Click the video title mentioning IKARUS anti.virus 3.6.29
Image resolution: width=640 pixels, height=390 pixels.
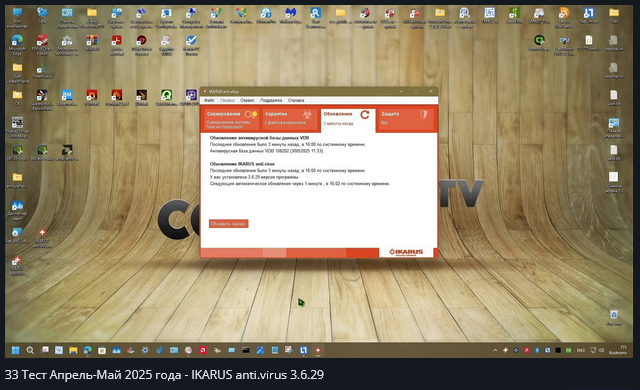point(164,375)
